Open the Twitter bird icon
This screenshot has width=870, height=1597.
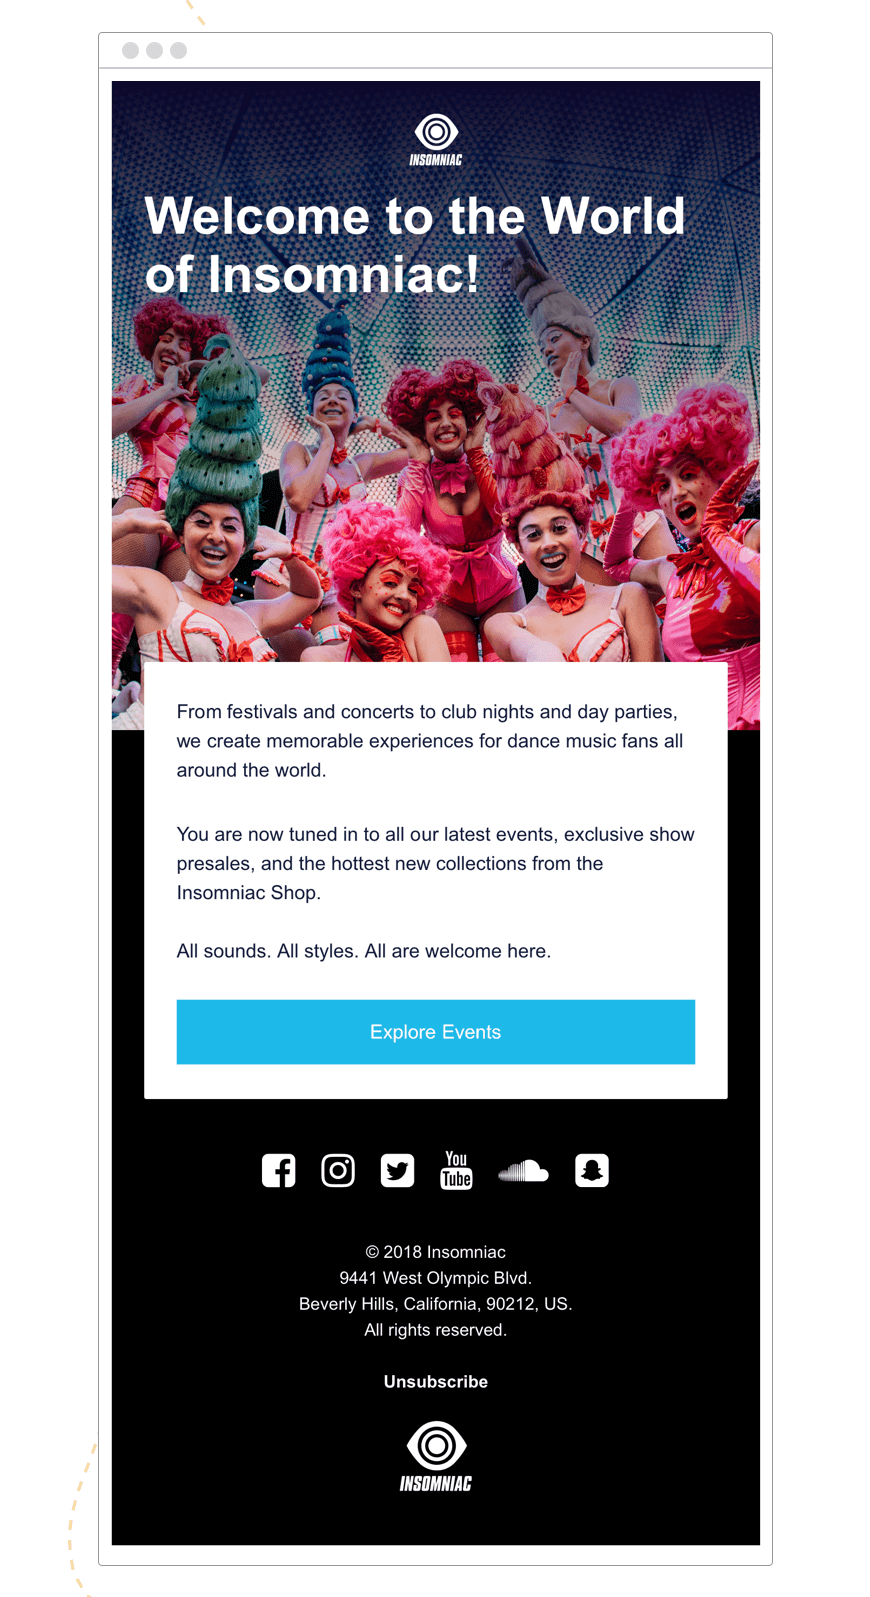(397, 1170)
